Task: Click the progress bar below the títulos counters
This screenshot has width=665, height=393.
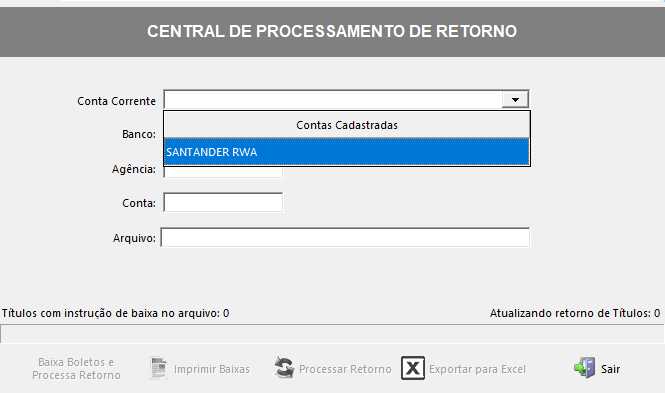Action: tap(332, 334)
